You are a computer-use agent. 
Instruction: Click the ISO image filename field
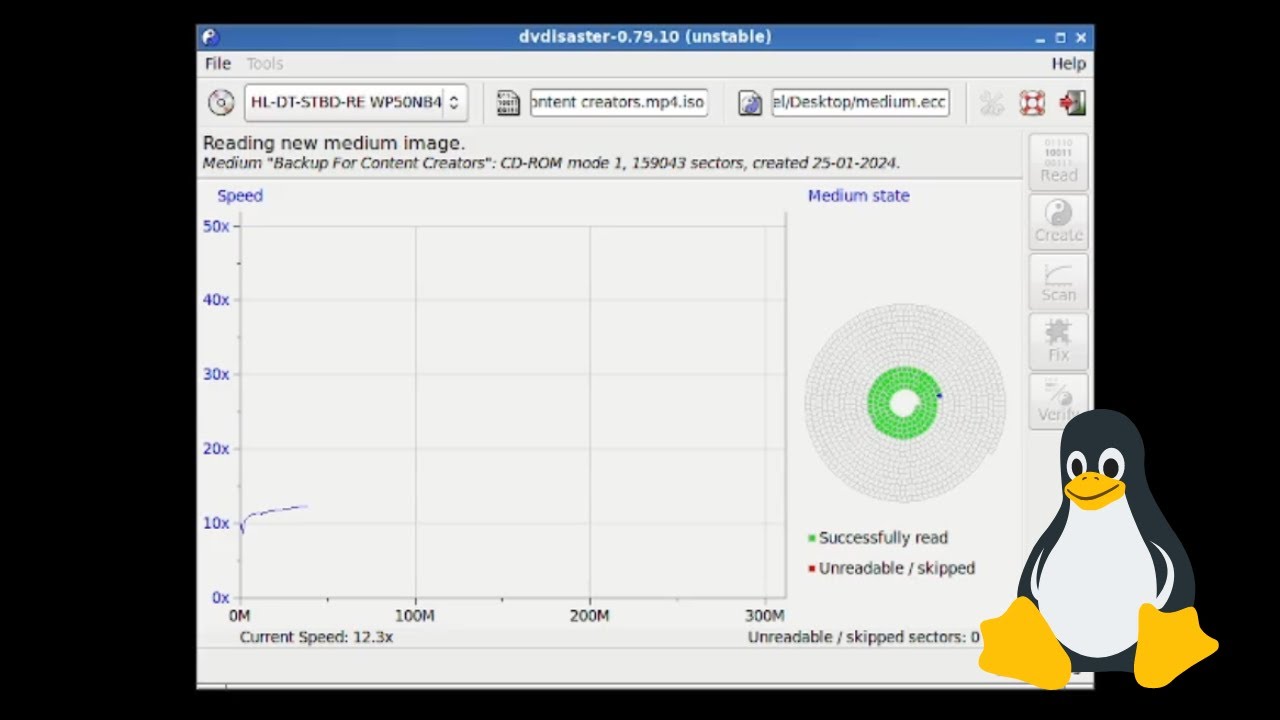(x=619, y=102)
